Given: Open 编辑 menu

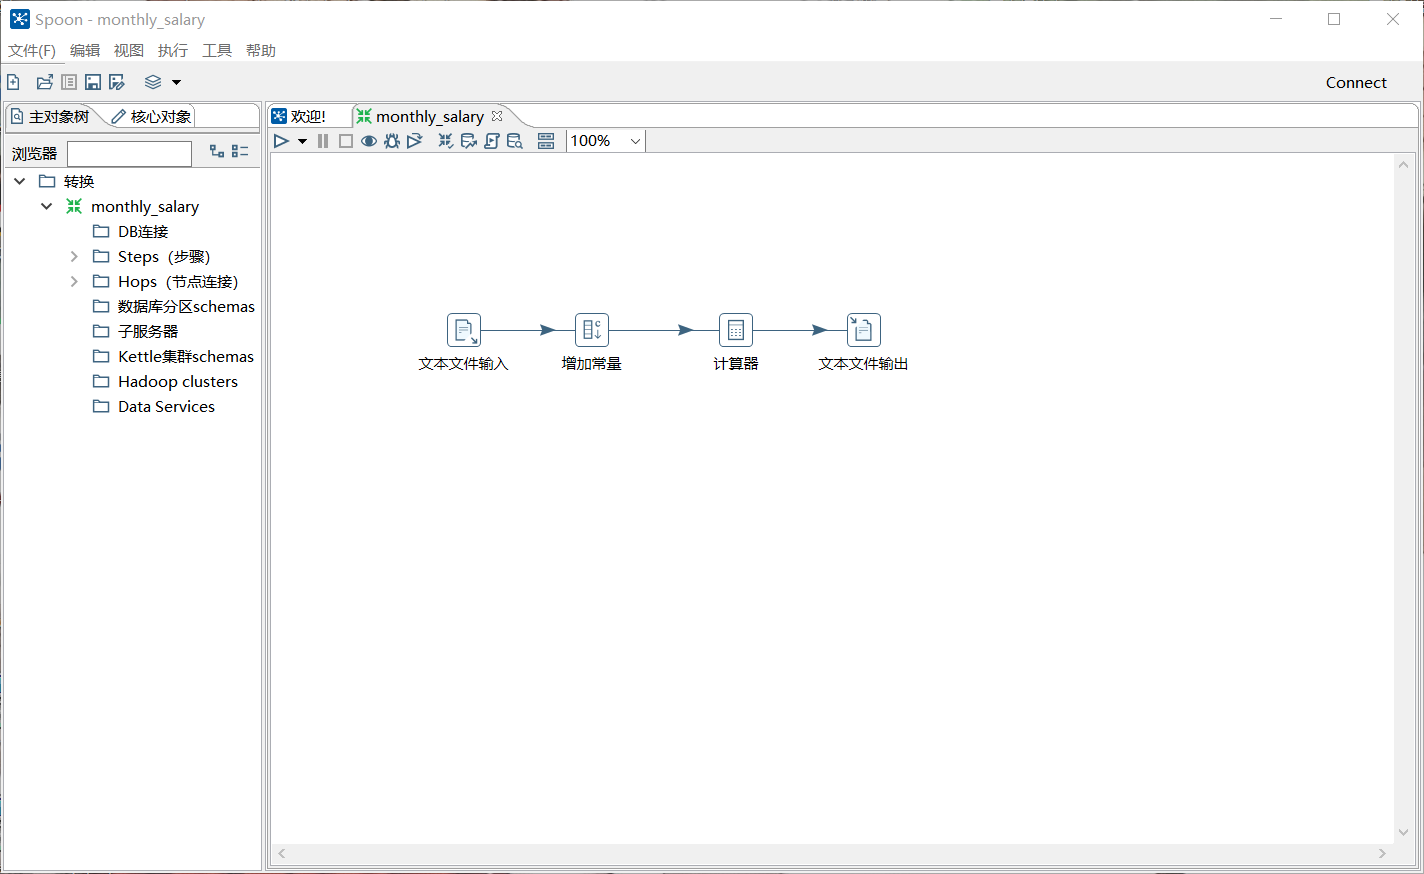Looking at the screenshot, I should tap(85, 50).
